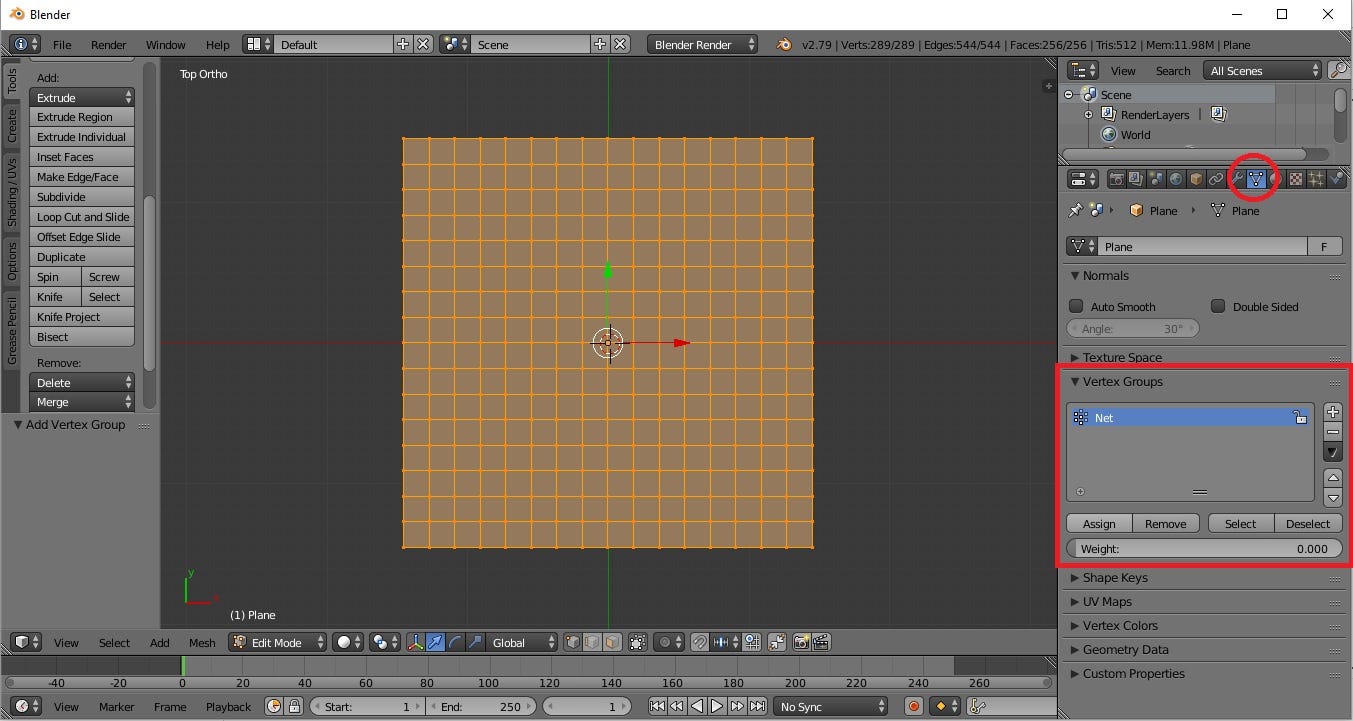Toggle the snap magnet icon in the header

[697, 642]
